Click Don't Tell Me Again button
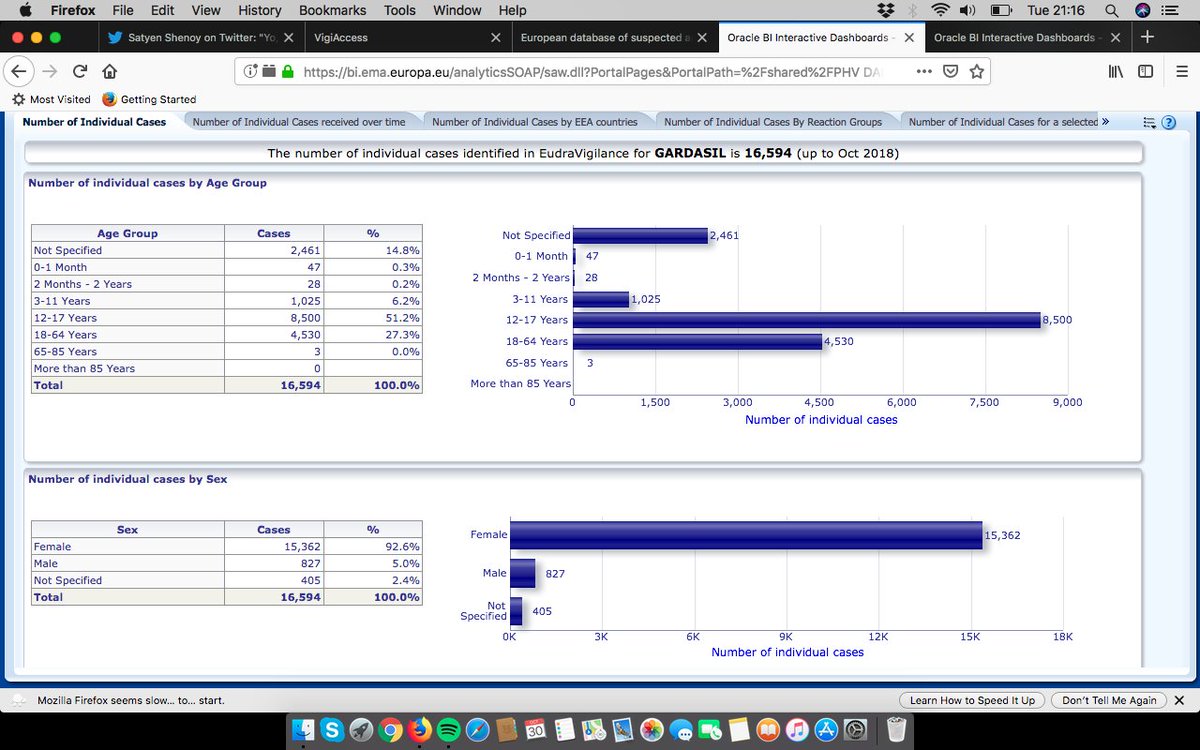This screenshot has width=1200, height=750. coord(1109,700)
